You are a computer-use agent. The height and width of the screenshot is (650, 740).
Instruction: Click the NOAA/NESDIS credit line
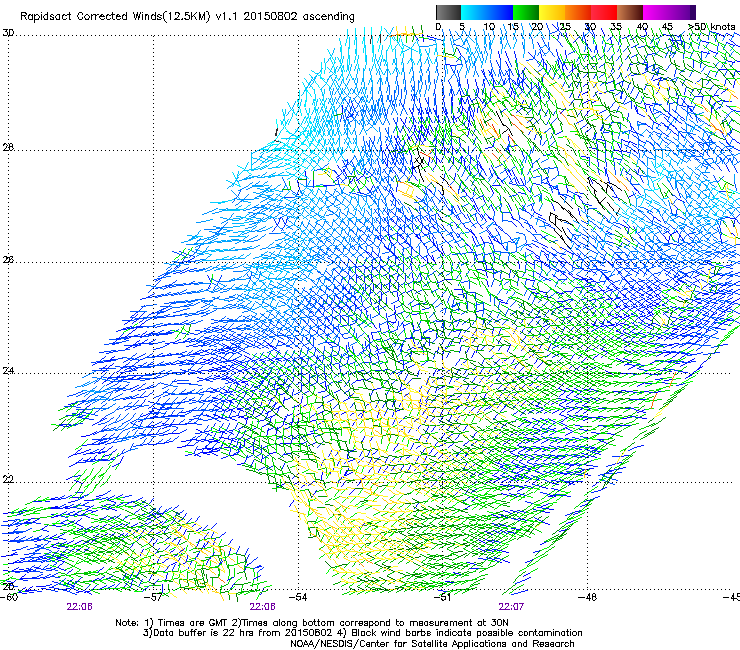432,644
